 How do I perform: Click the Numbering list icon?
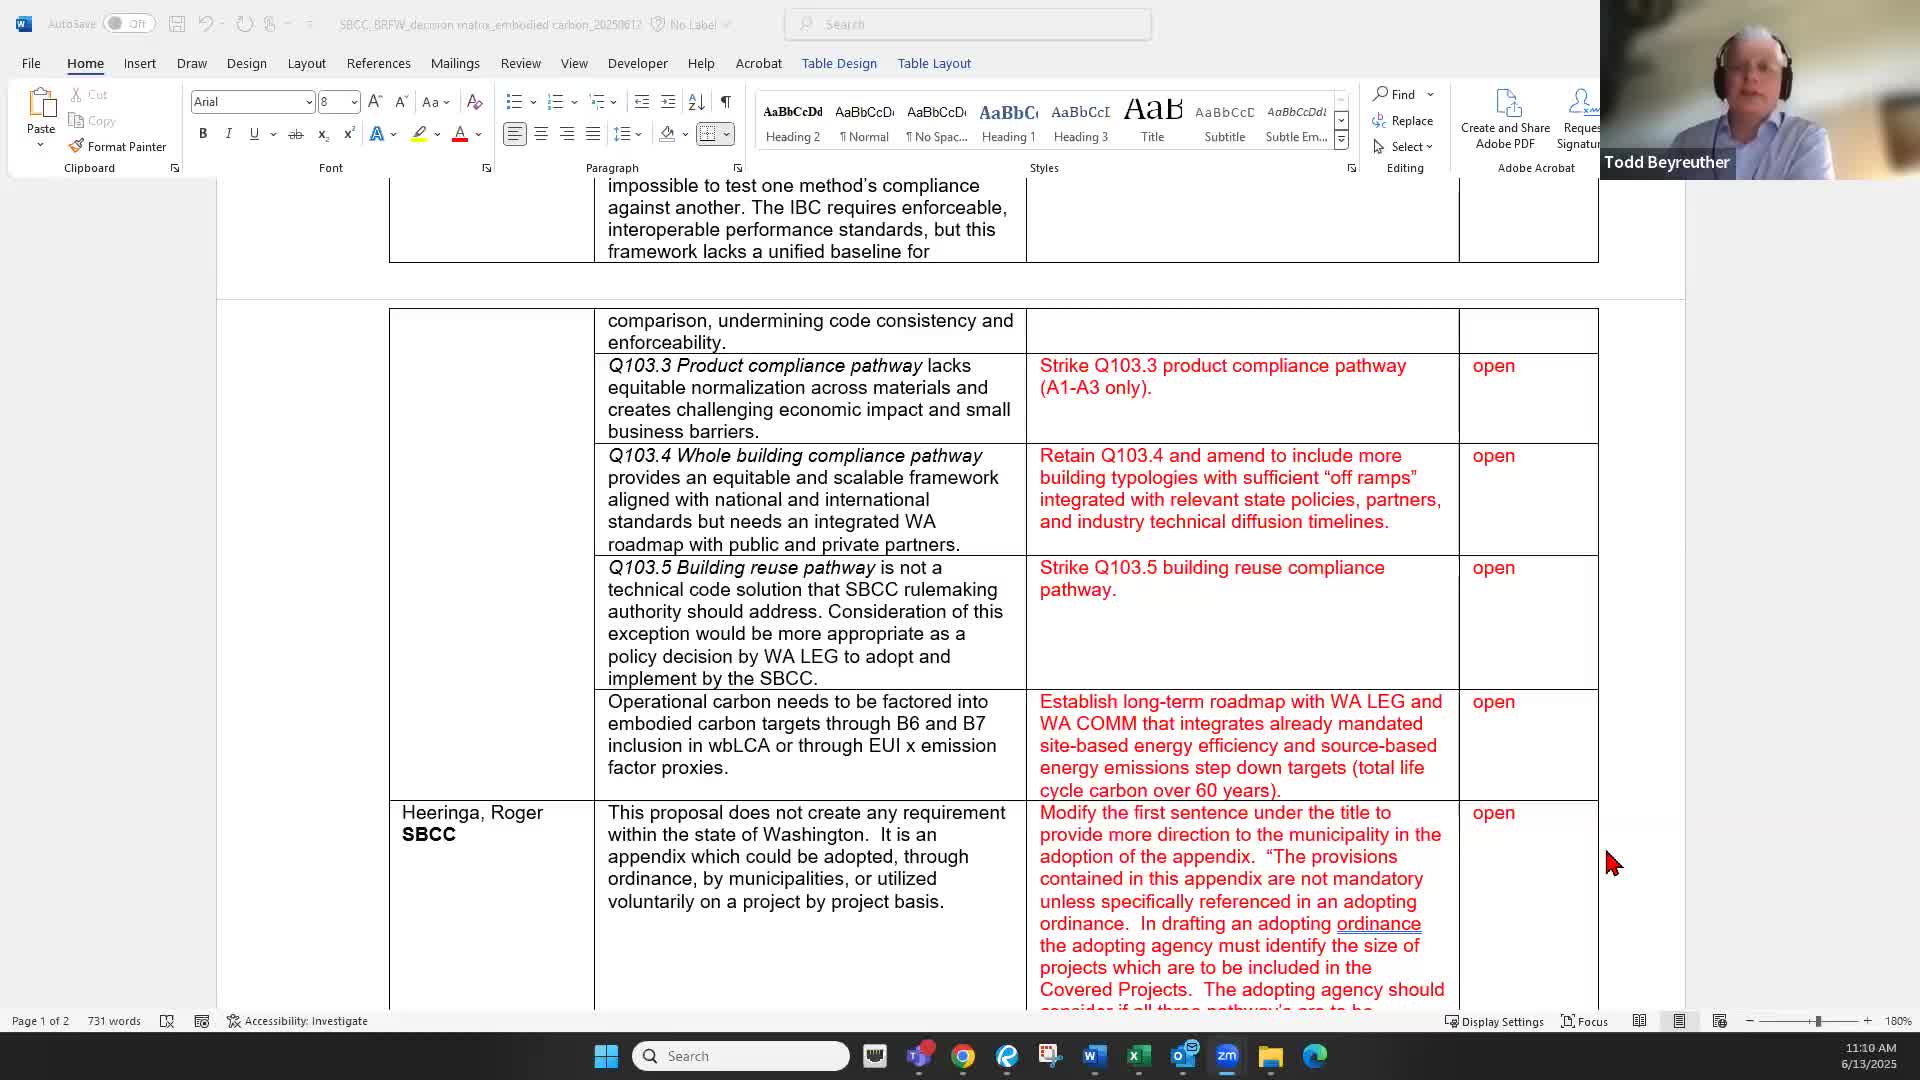click(x=555, y=101)
